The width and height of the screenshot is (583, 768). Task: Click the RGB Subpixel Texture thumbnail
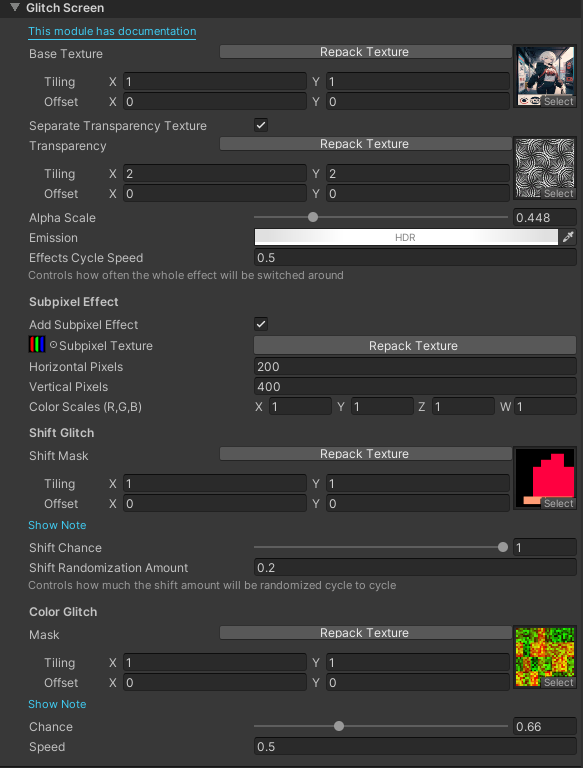point(37,345)
